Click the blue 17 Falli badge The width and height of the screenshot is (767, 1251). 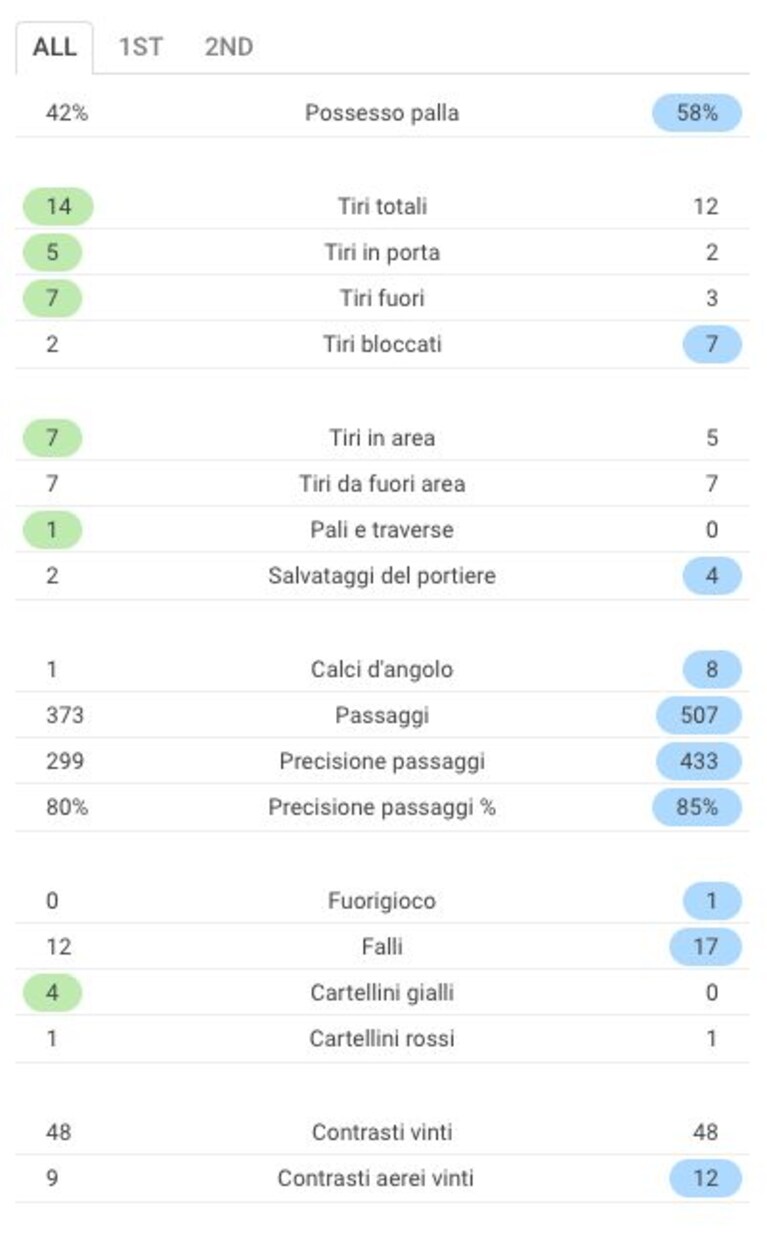[x=706, y=946]
